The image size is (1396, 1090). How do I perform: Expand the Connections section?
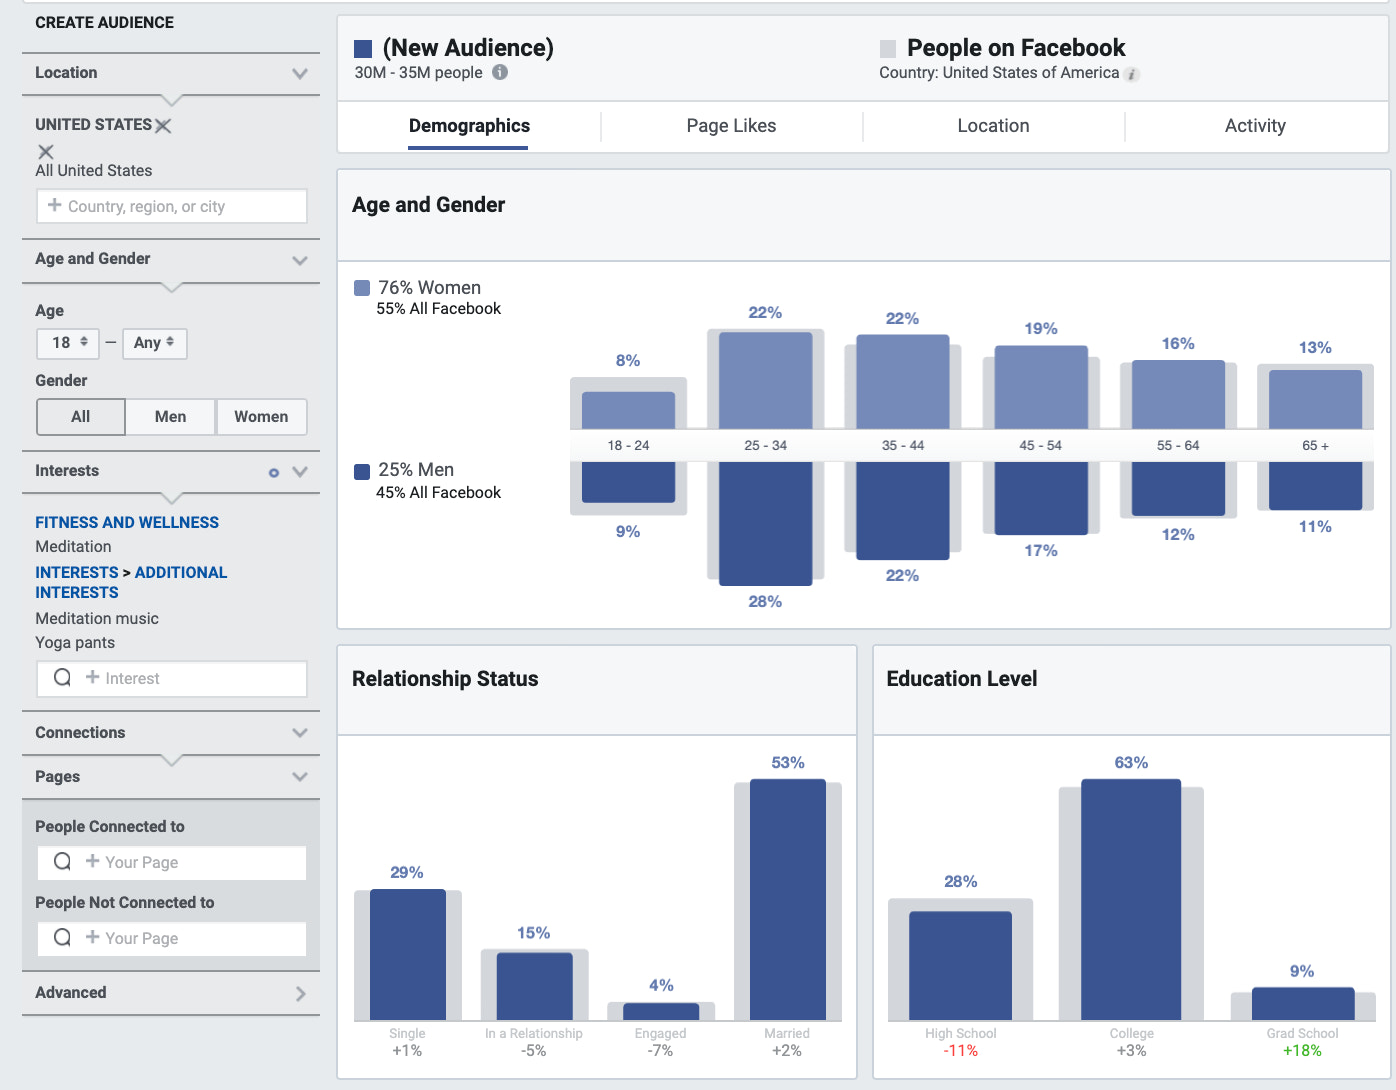(x=299, y=732)
